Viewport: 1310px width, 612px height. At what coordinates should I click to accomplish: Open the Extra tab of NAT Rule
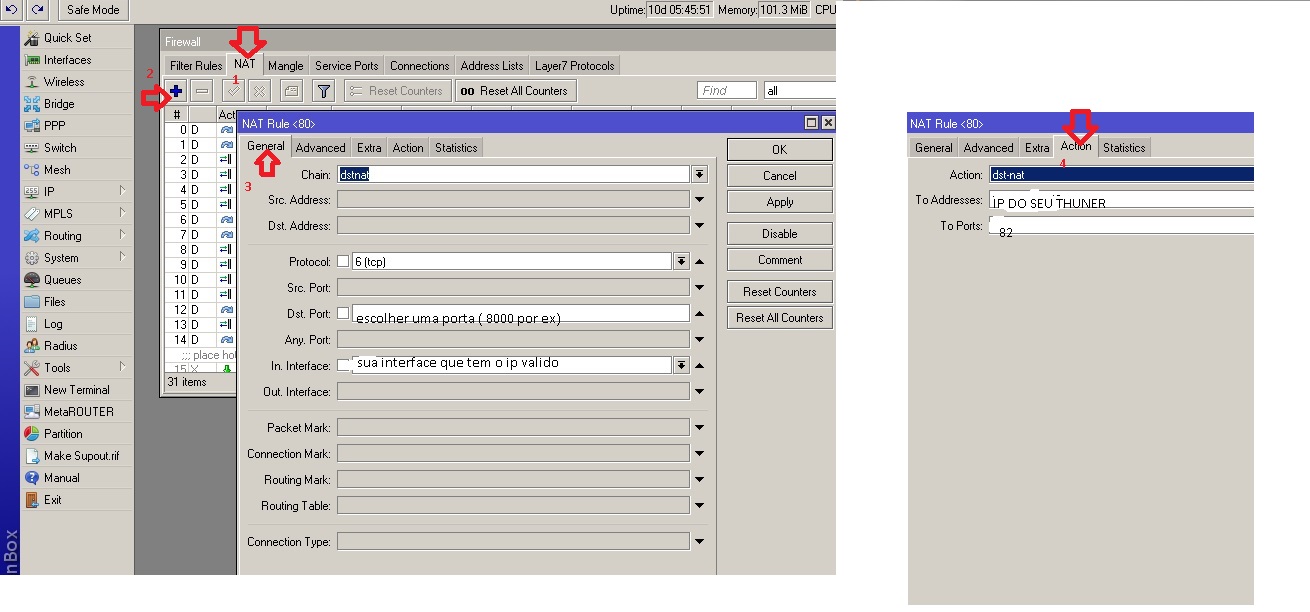(x=369, y=147)
